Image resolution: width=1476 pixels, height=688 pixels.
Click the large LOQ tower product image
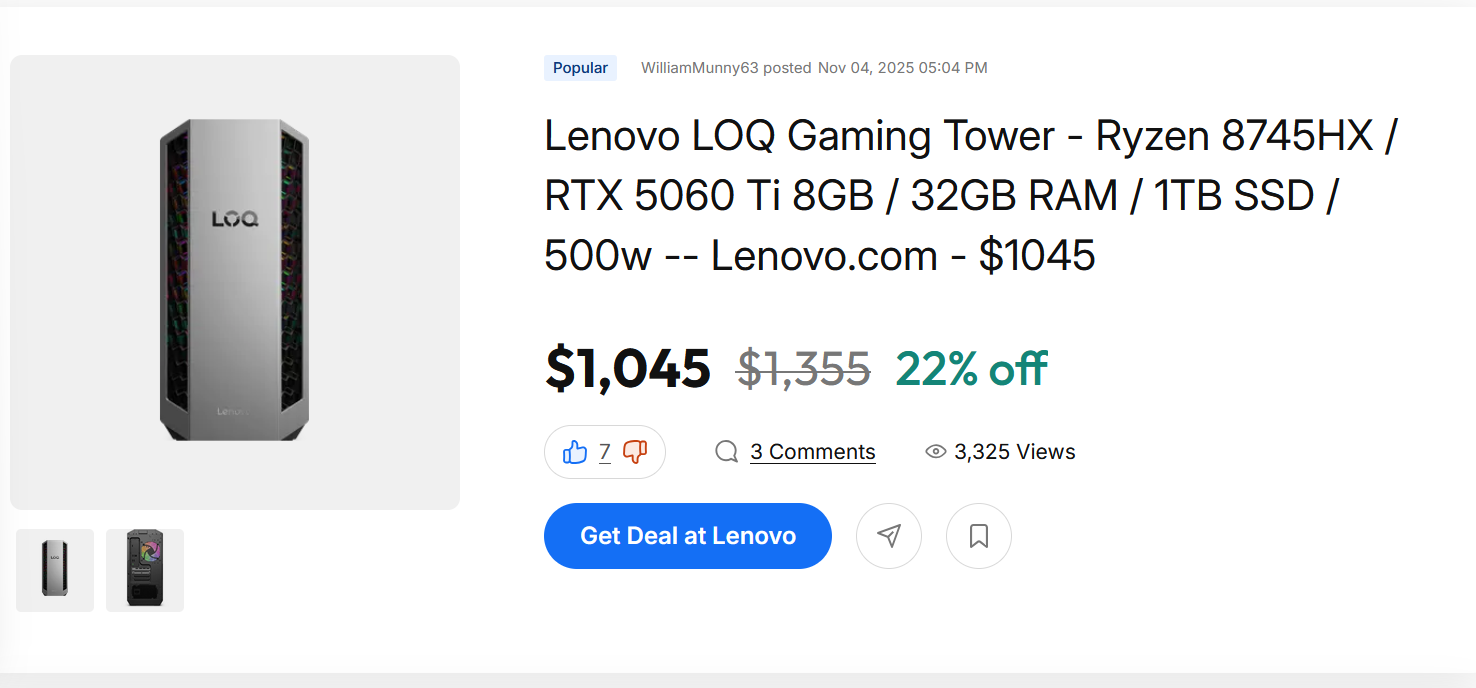(x=235, y=282)
